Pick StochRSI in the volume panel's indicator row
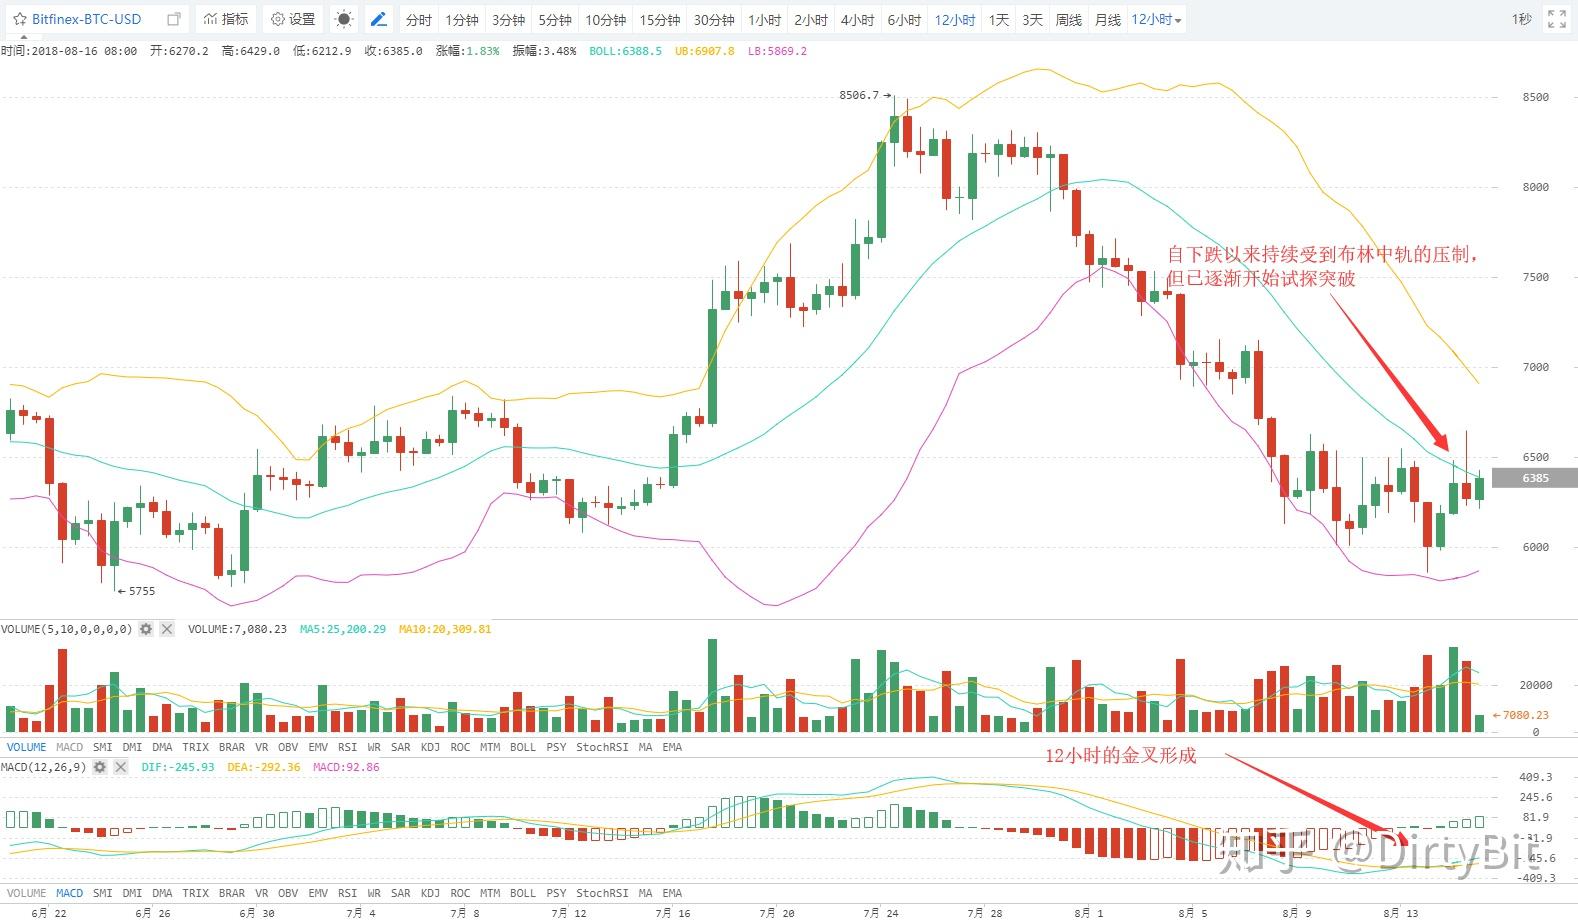Viewport: 1578px width, 923px height. [602, 747]
